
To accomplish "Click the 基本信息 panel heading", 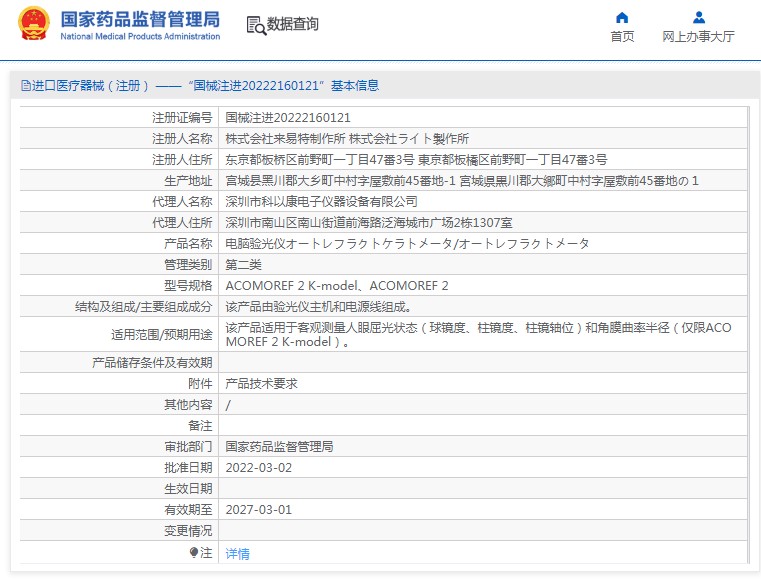I will (x=355, y=86).
